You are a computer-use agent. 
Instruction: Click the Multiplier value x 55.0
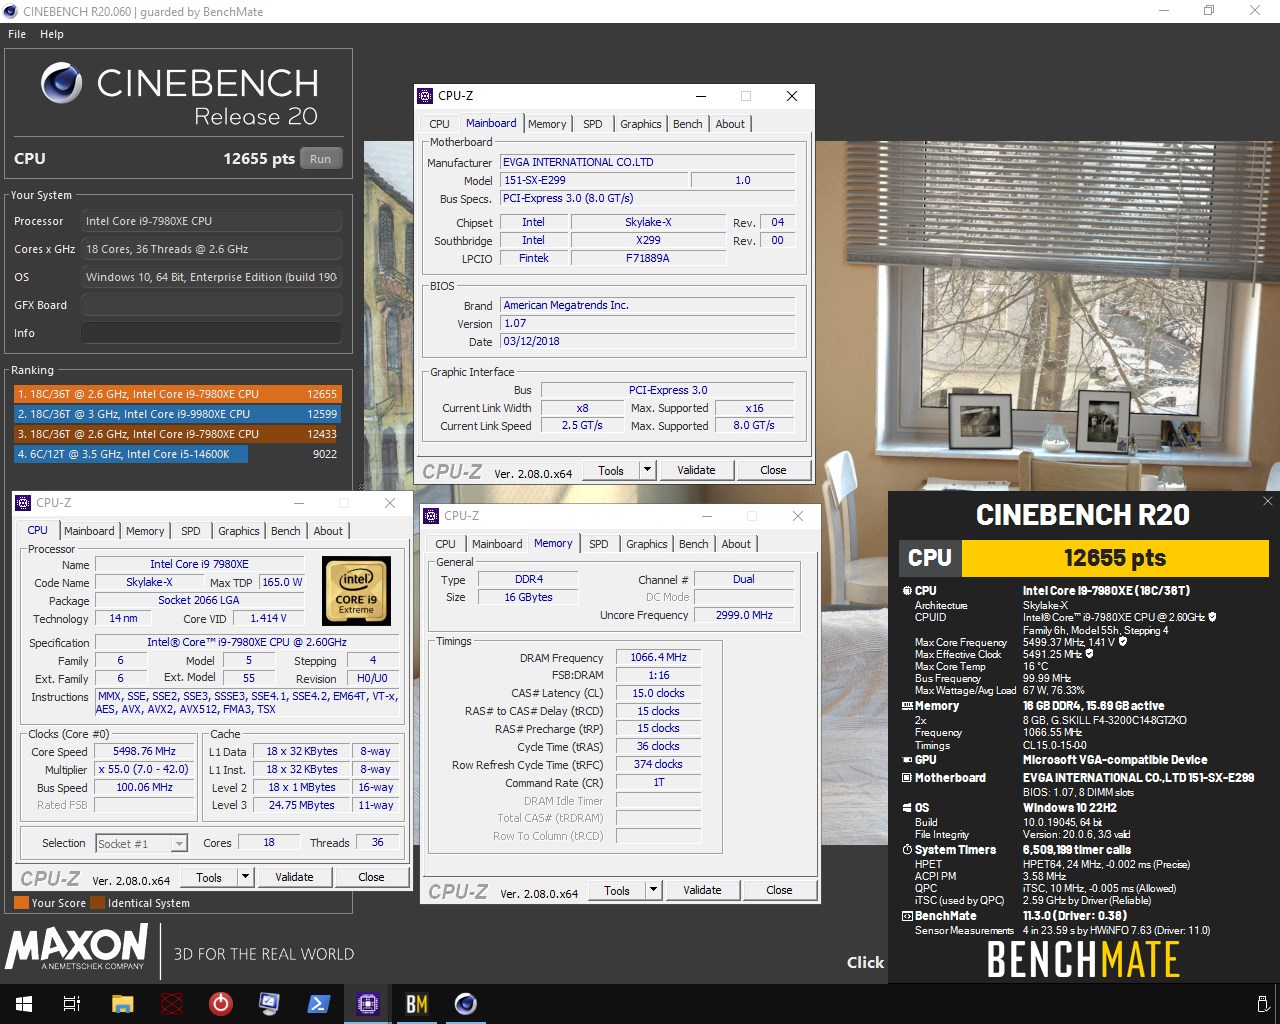coord(144,769)
